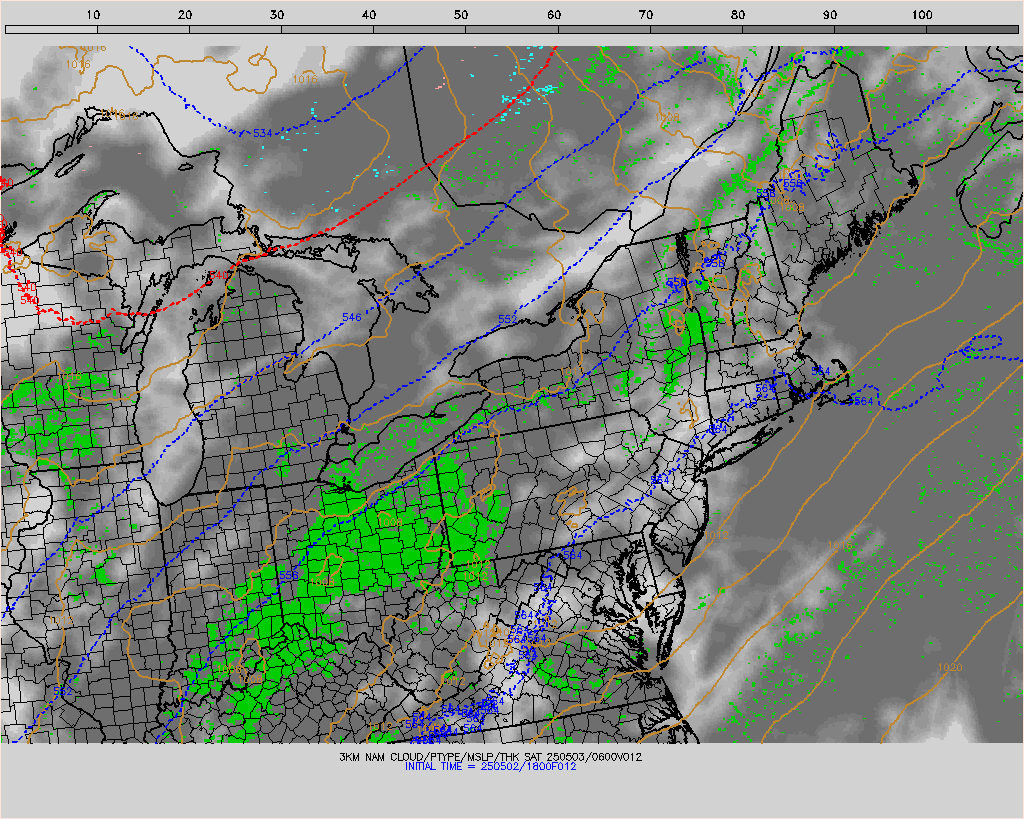This screenshot has height=819, width=1024.
Task: Click the '60' label on the cloud scale
Action: pyautogui.click(x=554, y=14)
